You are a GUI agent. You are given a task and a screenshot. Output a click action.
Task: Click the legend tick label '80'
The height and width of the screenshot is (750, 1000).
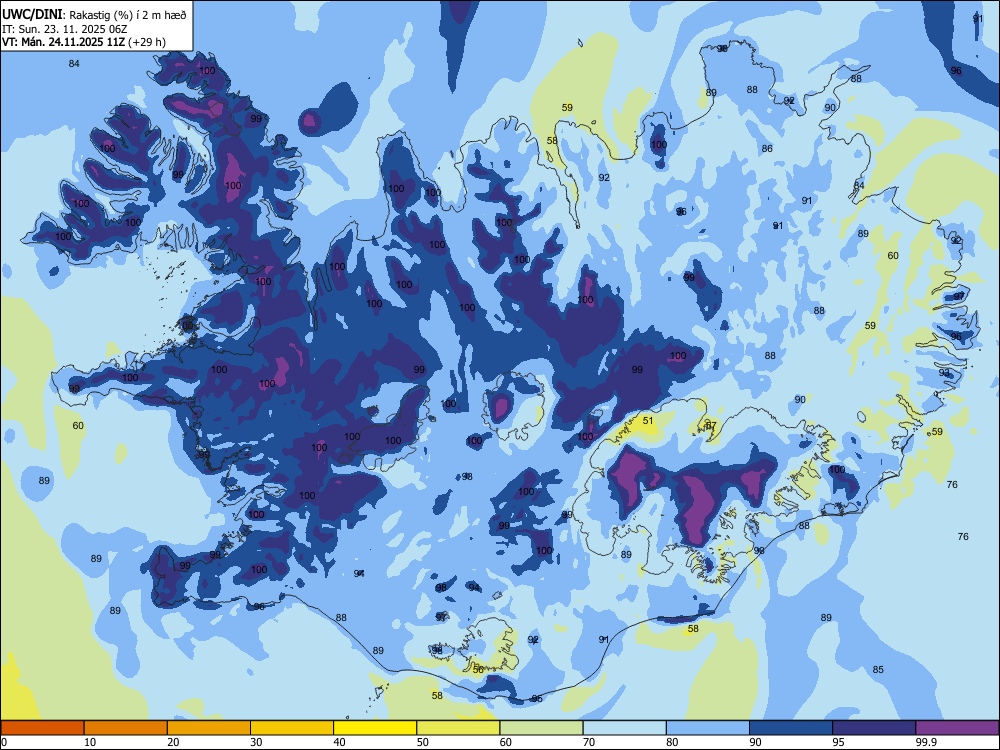672,742
